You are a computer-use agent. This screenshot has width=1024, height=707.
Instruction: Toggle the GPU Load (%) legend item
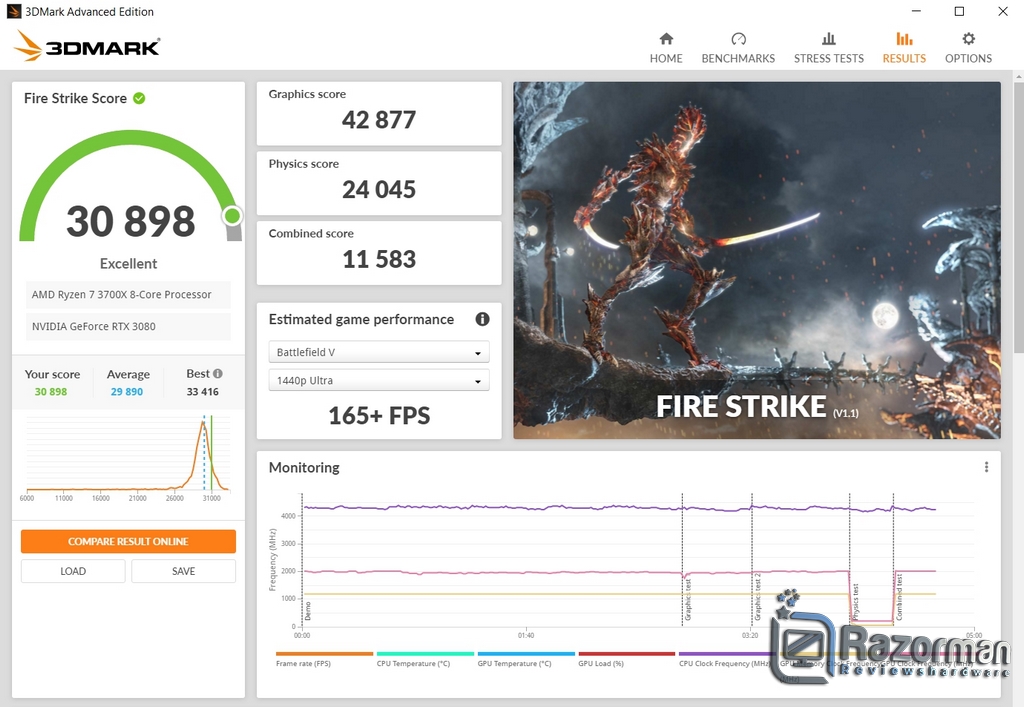(626, 659)
